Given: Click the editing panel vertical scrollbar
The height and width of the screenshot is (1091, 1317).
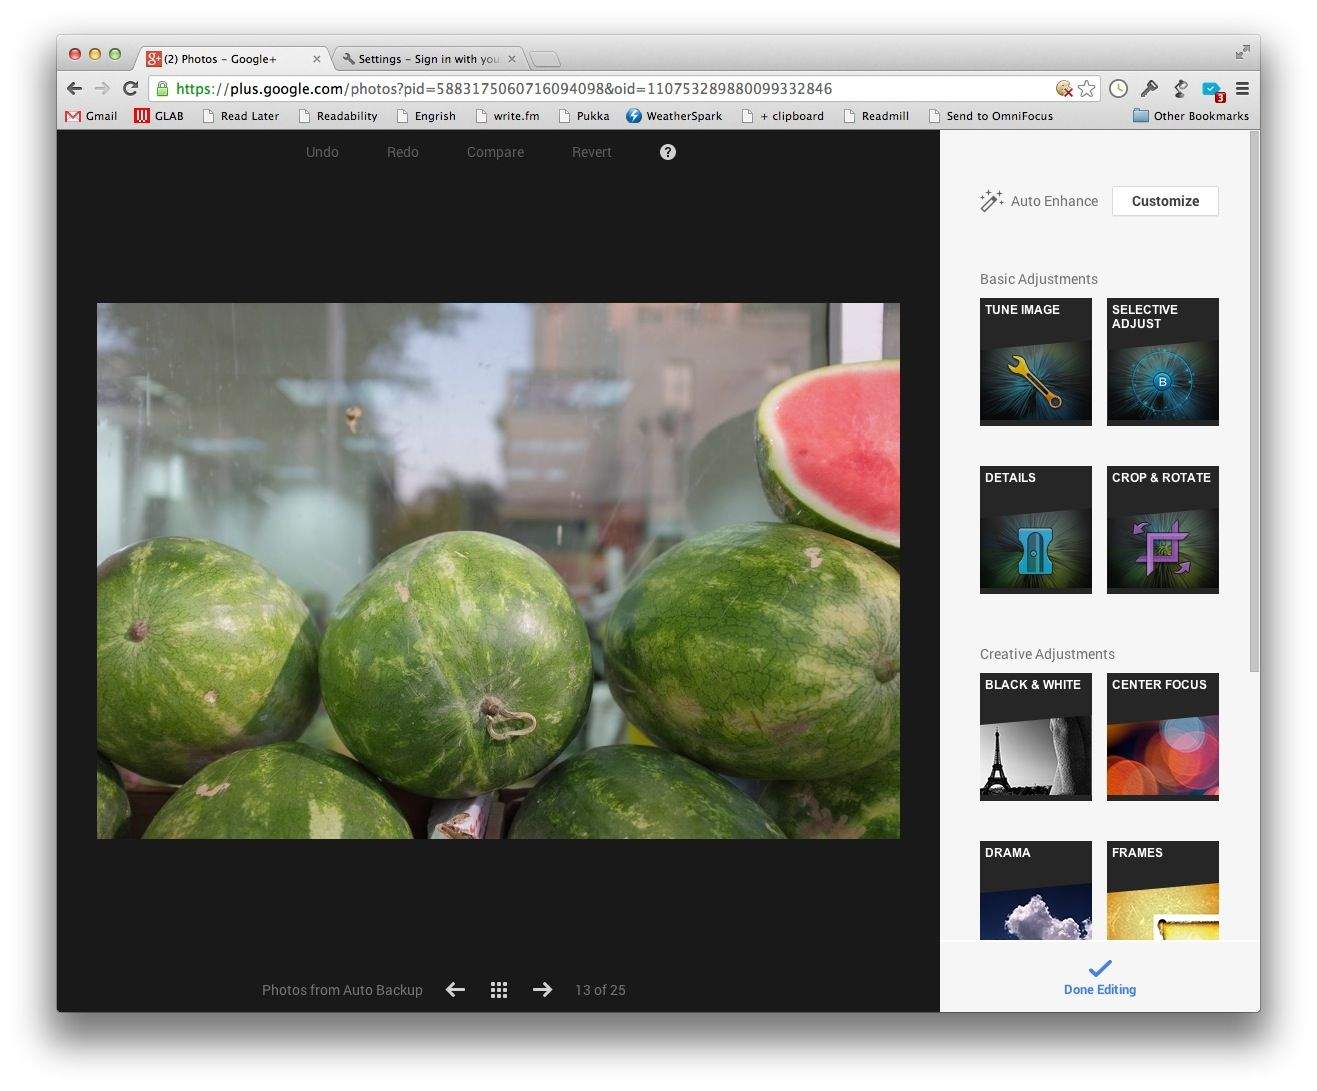Looking at the screenshot, I should [1254, 400].
